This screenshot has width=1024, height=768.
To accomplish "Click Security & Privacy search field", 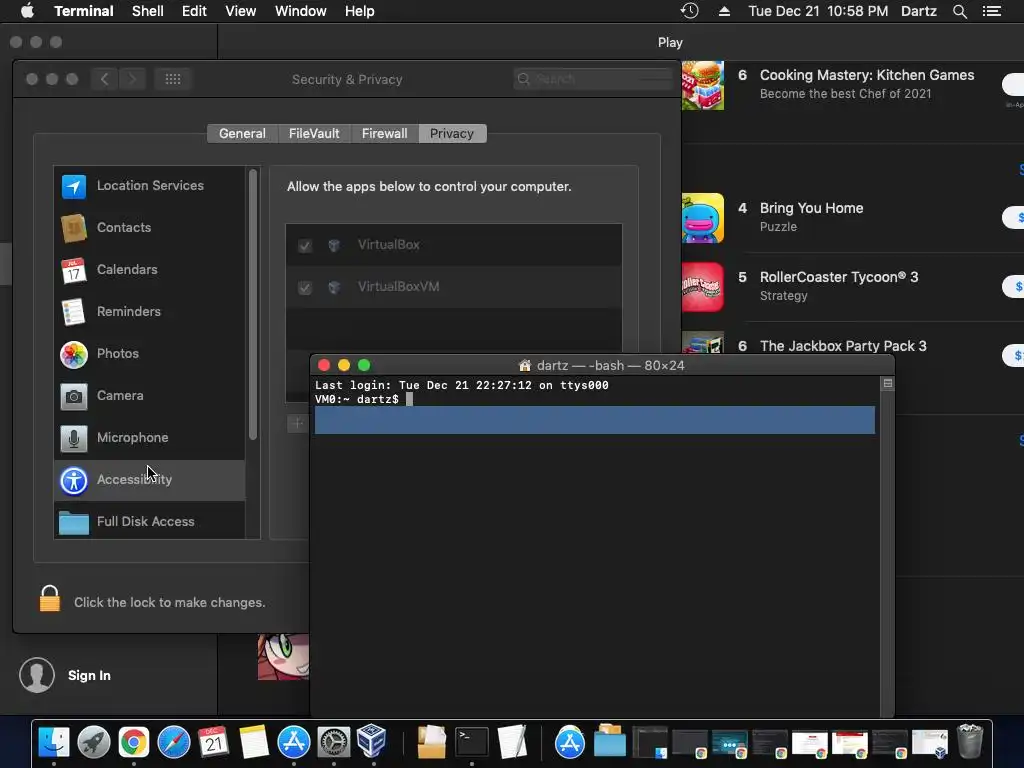I will [593, 79].
